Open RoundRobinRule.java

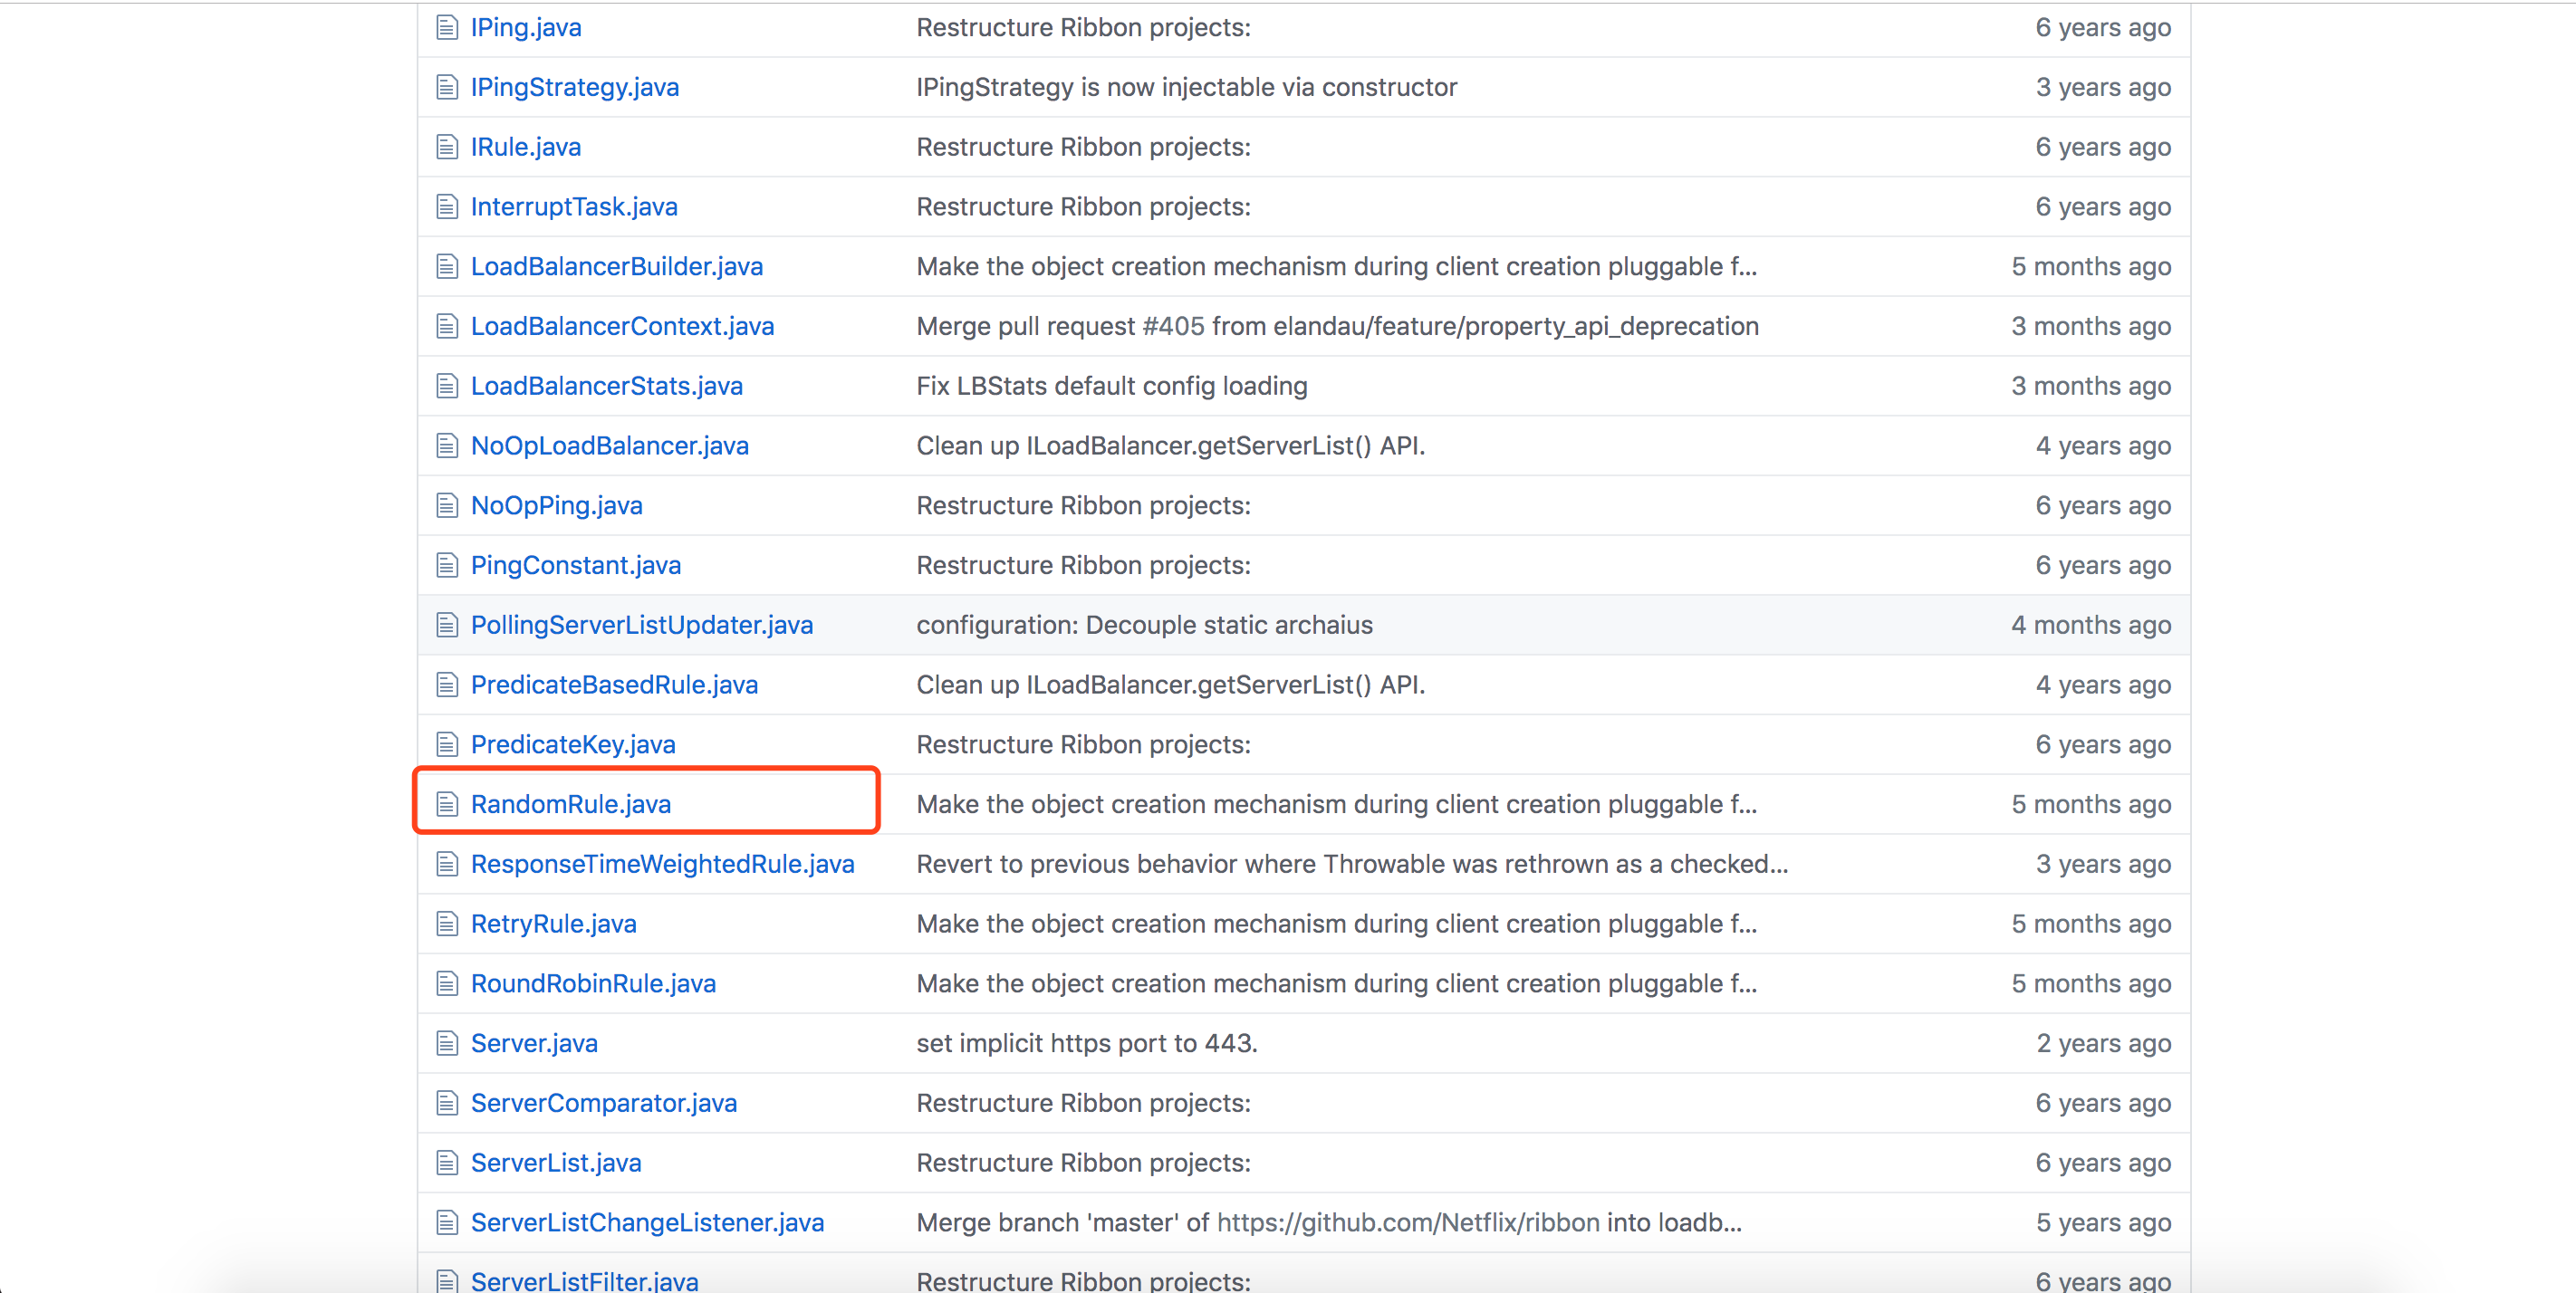click(x=594, y=983)
